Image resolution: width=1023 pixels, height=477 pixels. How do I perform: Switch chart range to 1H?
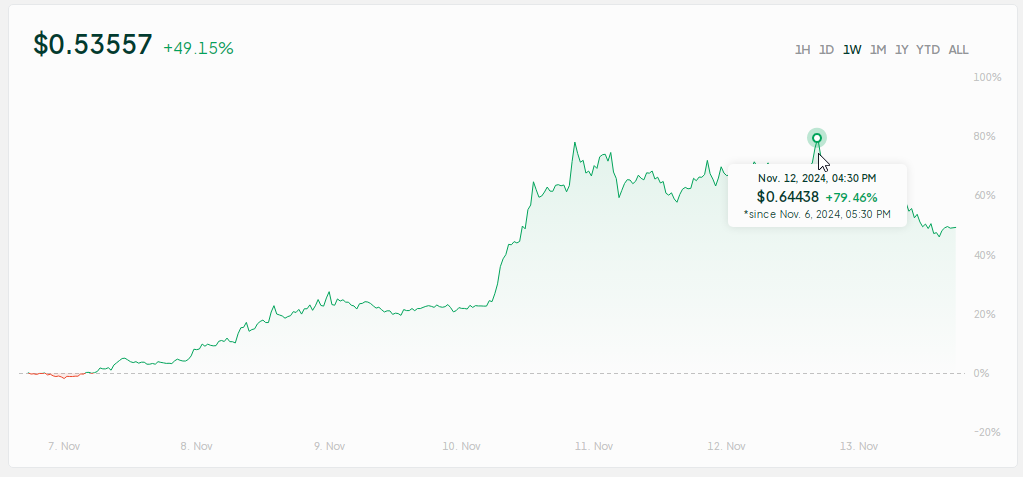(x=802, y=50)
